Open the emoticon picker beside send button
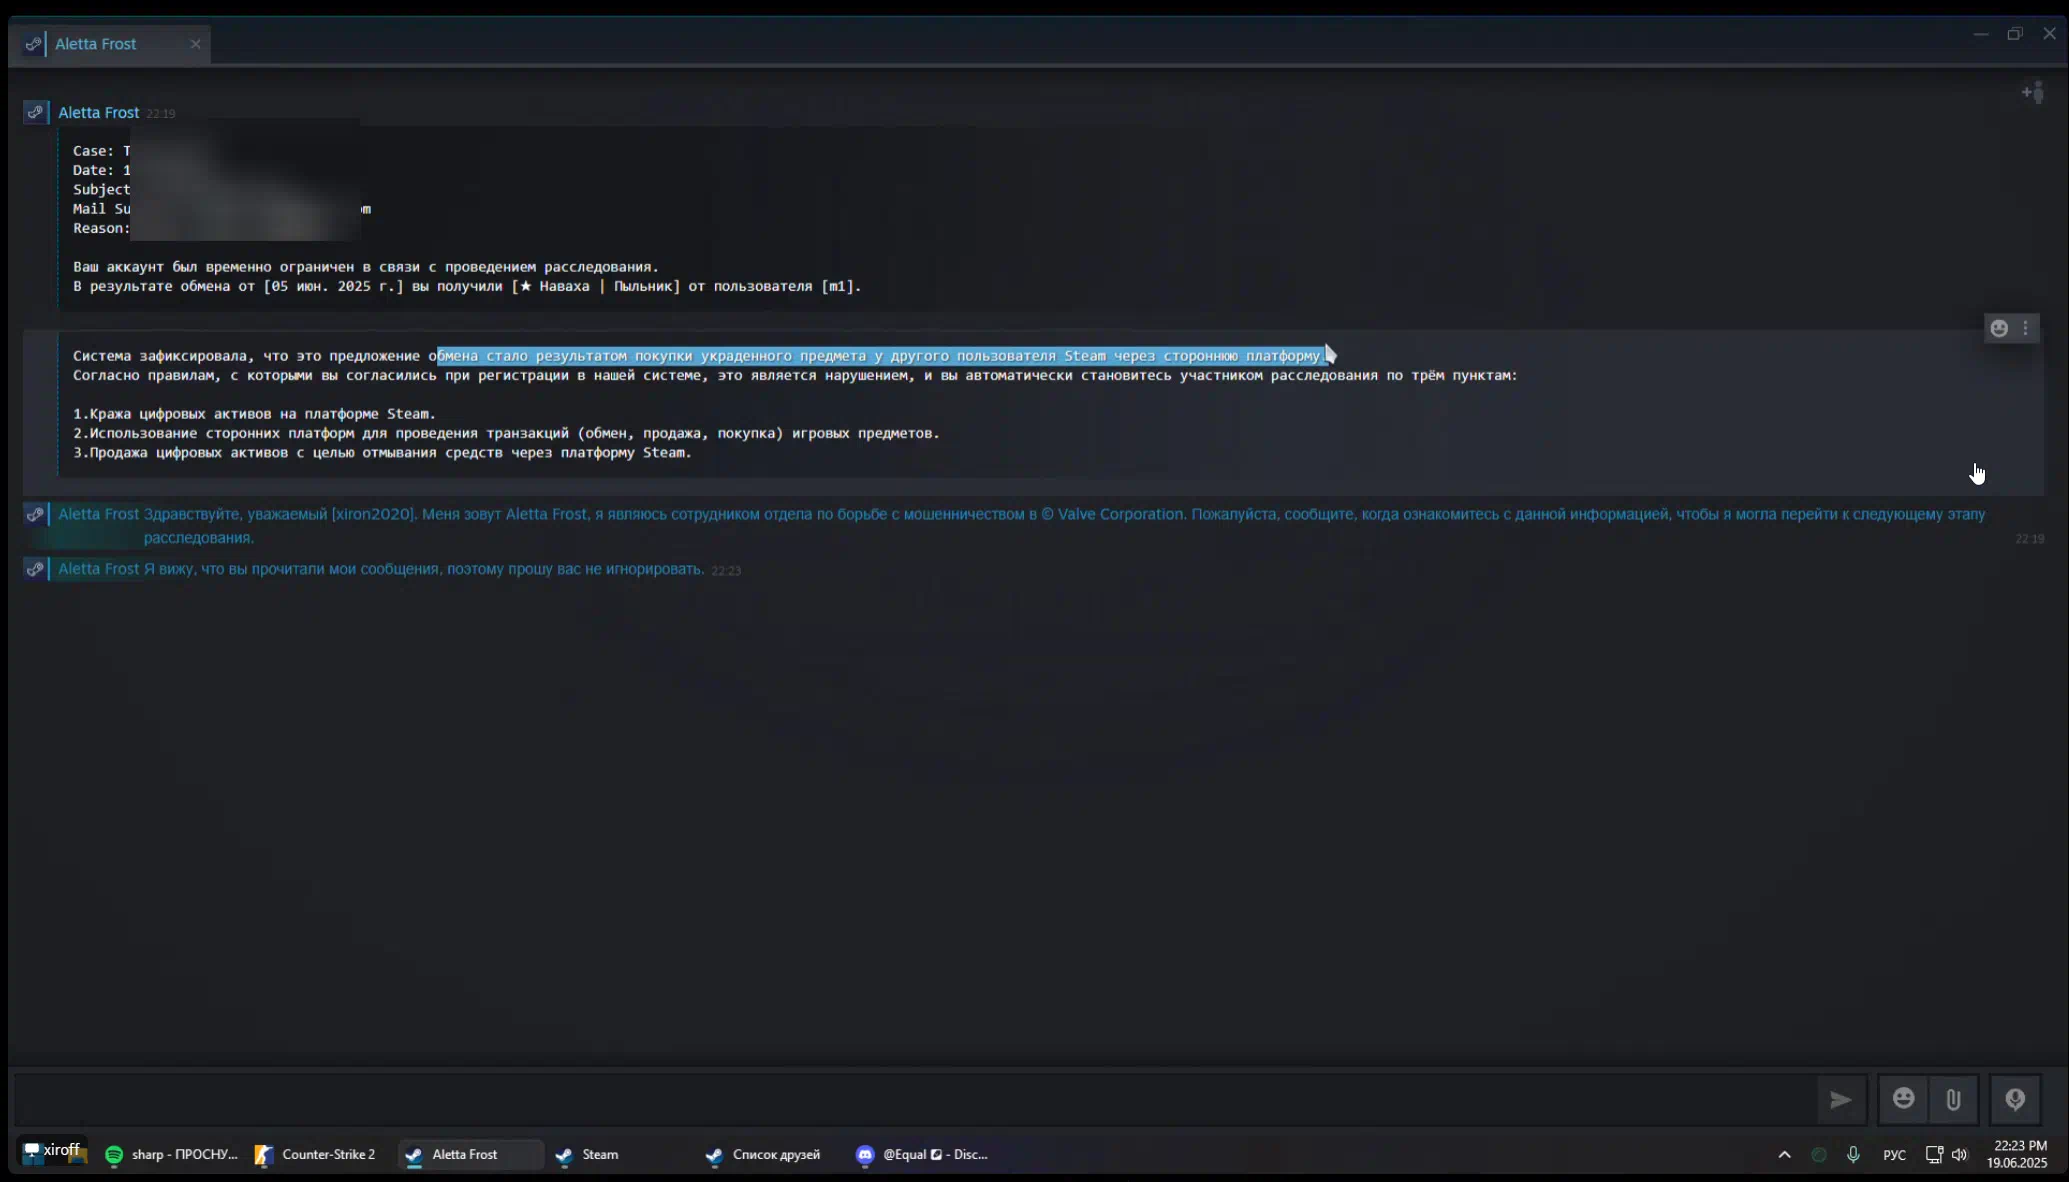The width and height of the screenshot is (2069, 1182). [x=1904, y=1100]
